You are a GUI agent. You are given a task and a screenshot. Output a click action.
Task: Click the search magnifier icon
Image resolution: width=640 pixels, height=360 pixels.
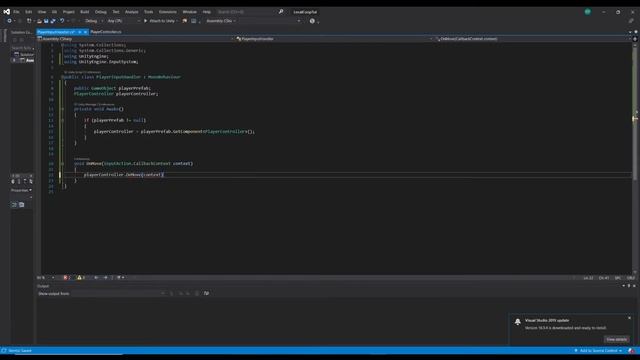coord(281,12)
